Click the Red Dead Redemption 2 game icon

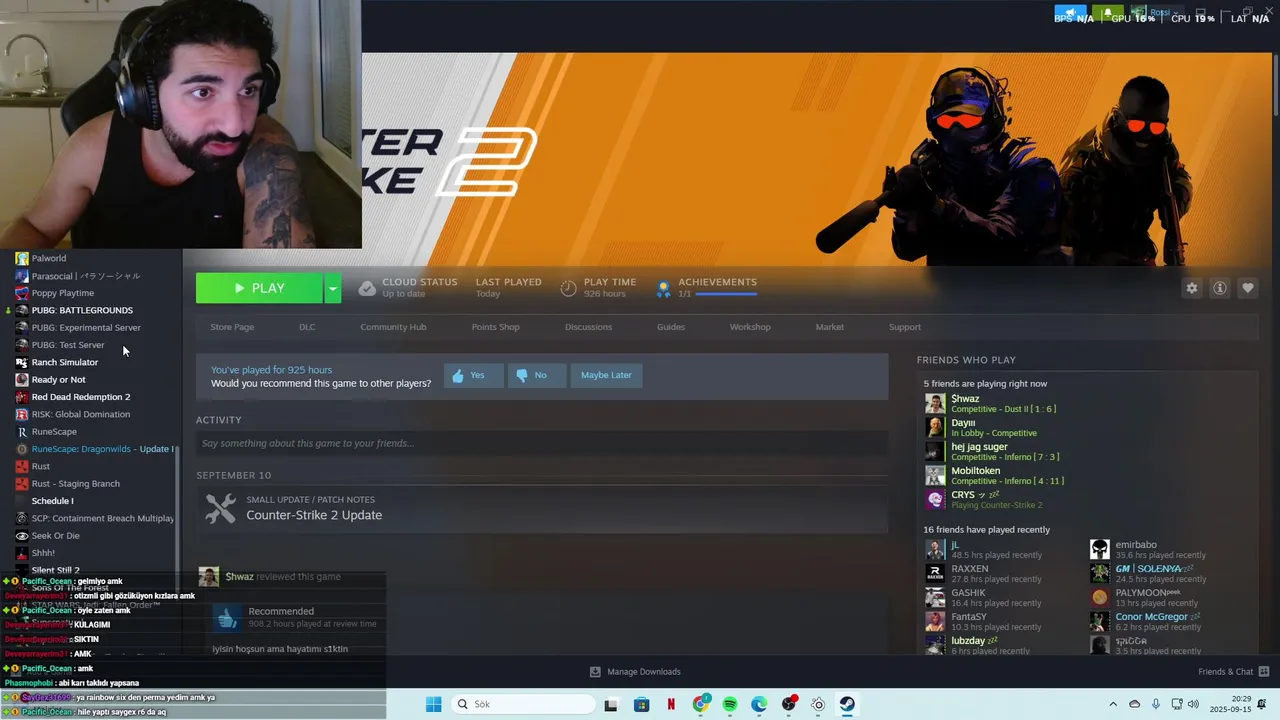22,397
